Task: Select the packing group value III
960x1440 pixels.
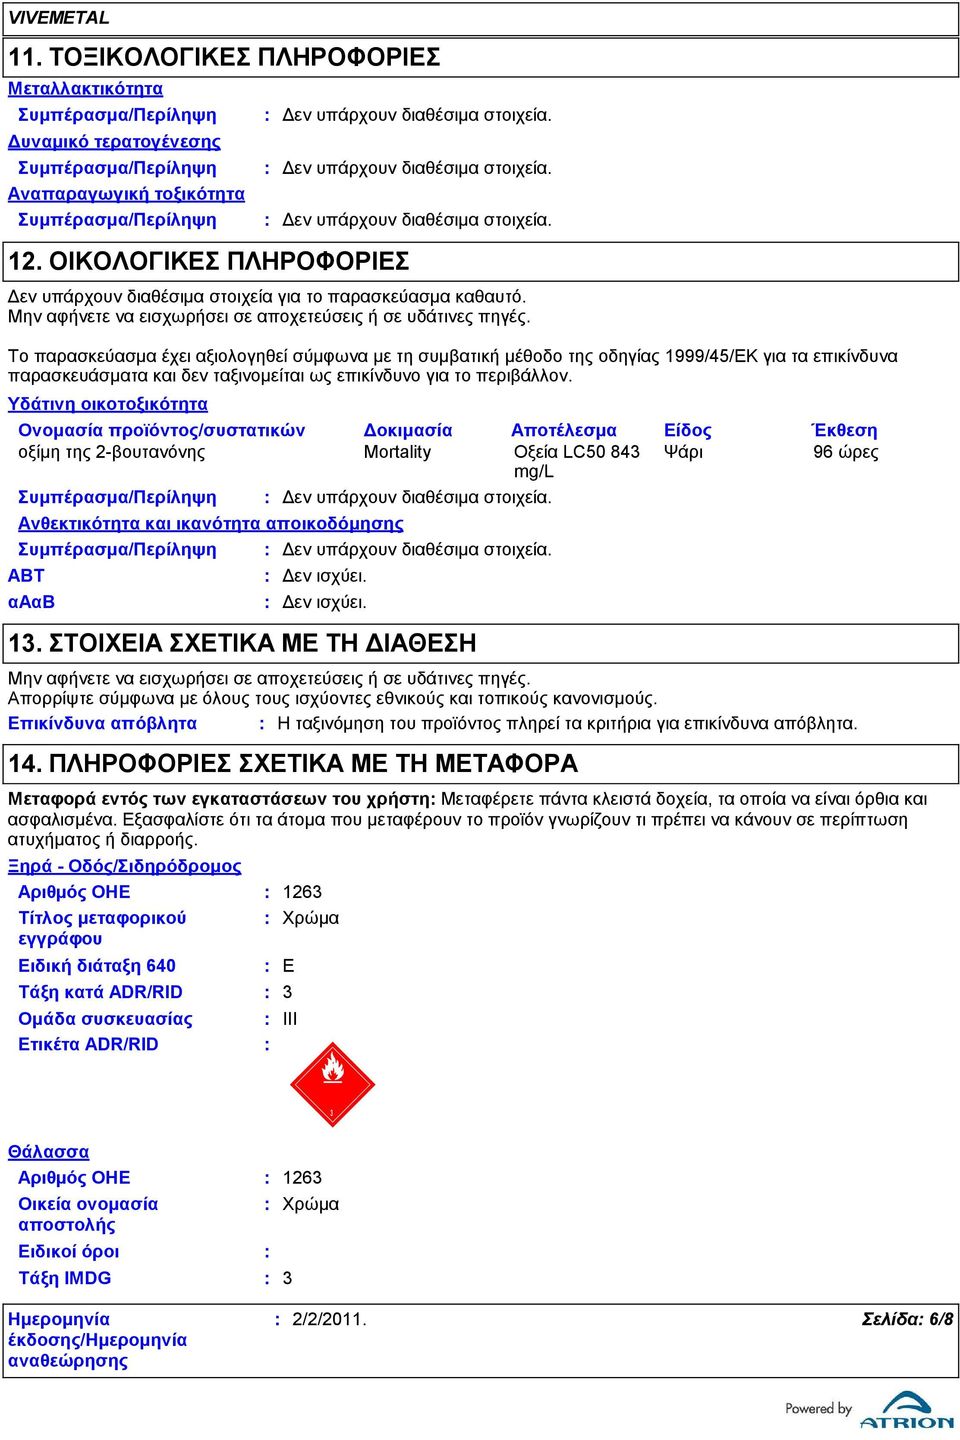Action: 290,1019
